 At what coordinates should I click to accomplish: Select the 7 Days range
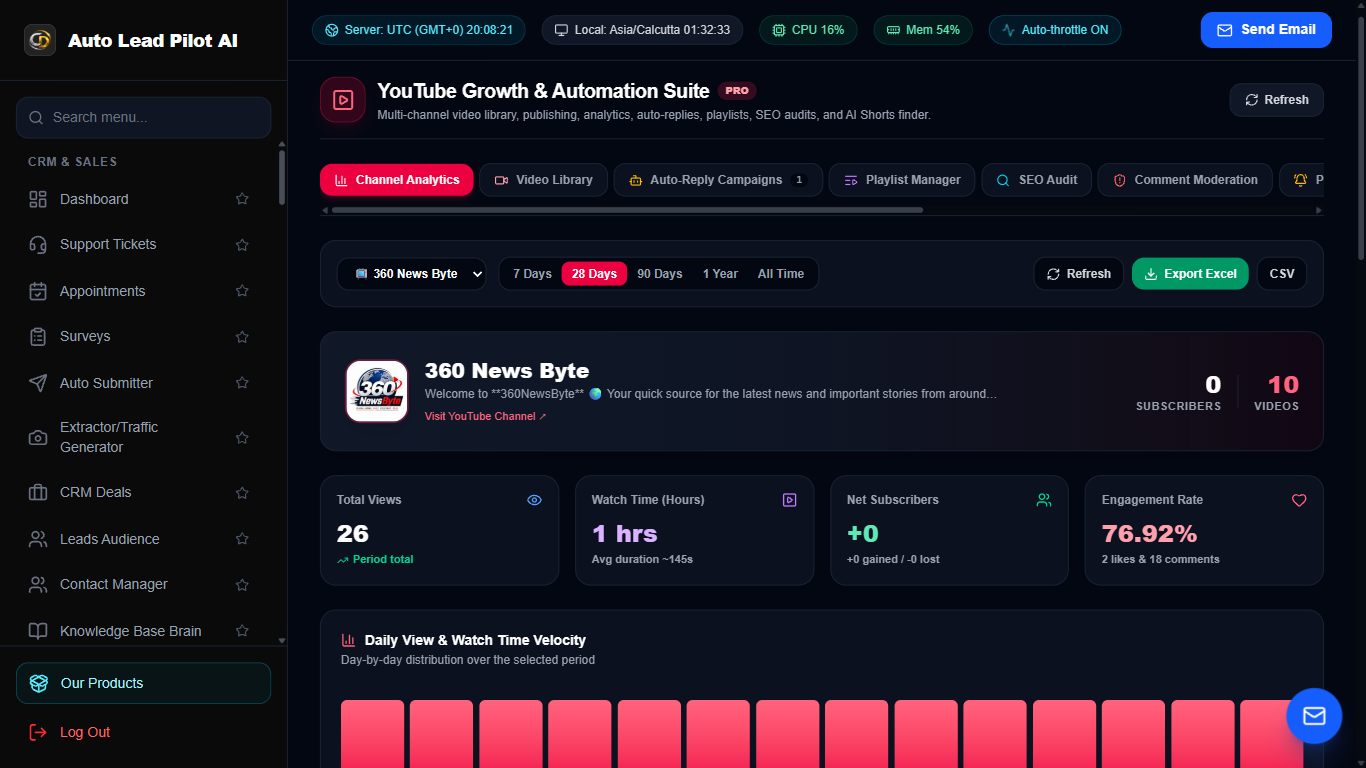[x=532, y=274]
